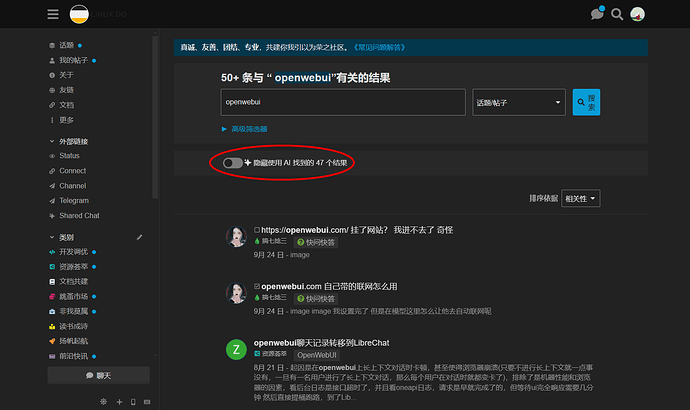Image resolution: width=690 pixels, height=410 pixels.
Task: Open the 常见问题解答 FAQ link in banner
Action: tap(379, 48)
